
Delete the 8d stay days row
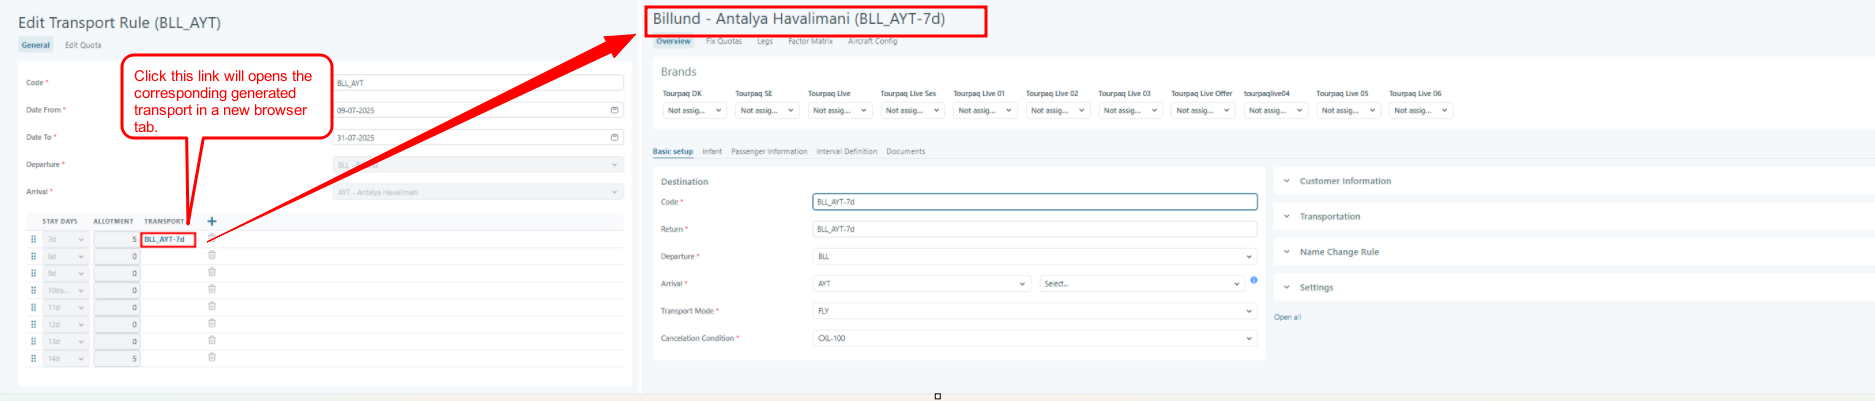[x=212, y=255]
